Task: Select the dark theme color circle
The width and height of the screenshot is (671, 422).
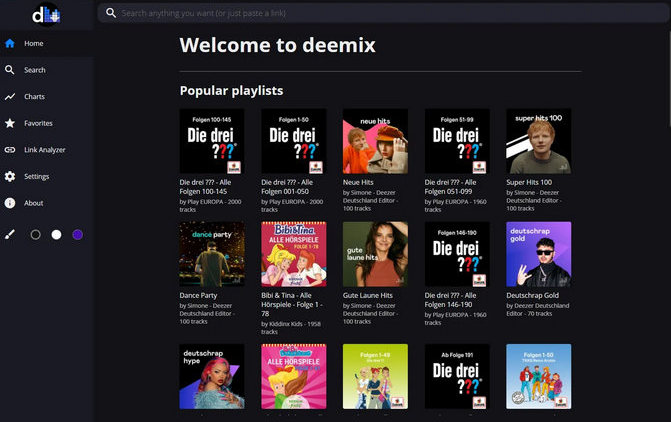Action: point(36,234)
